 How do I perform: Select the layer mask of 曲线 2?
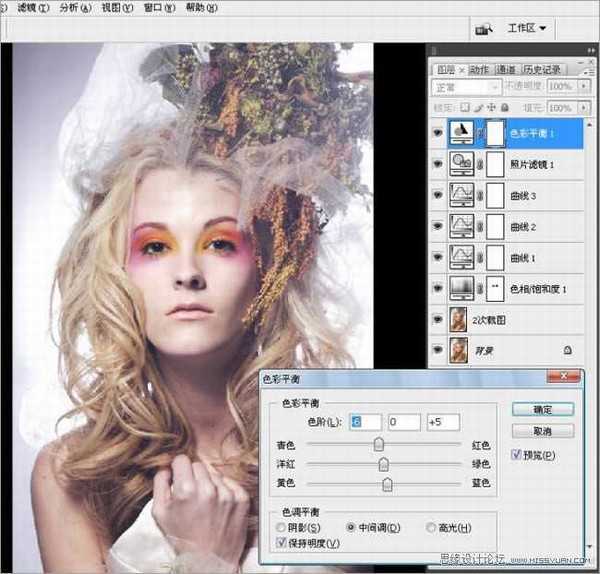click(x=496, y=226)
